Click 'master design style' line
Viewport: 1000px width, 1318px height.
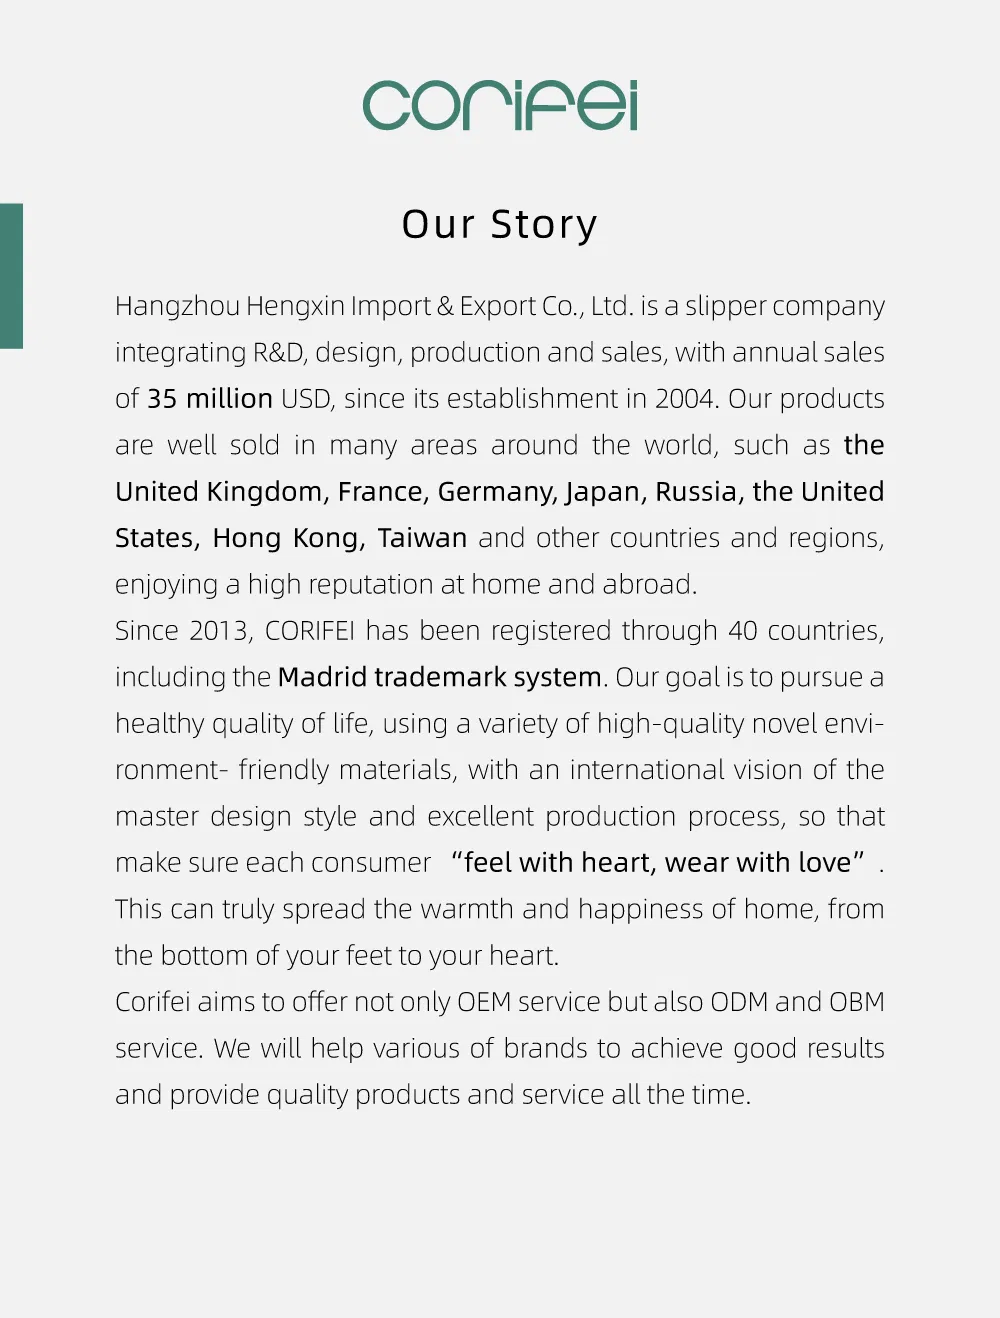500,817
